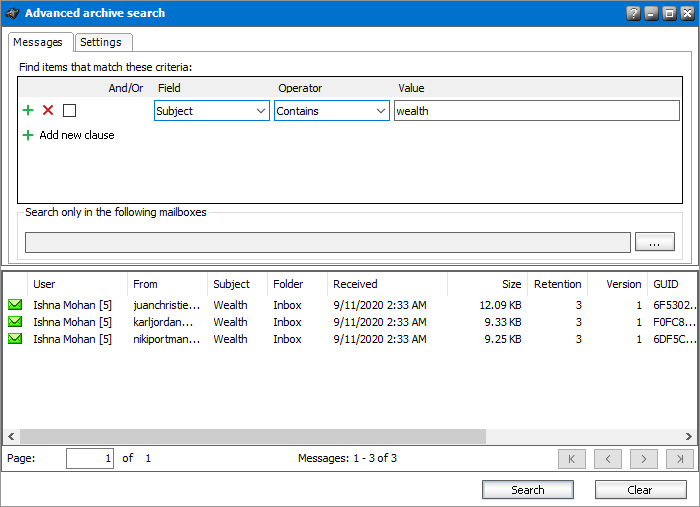
Task: Go to the first results page
Action: (571, 459)
